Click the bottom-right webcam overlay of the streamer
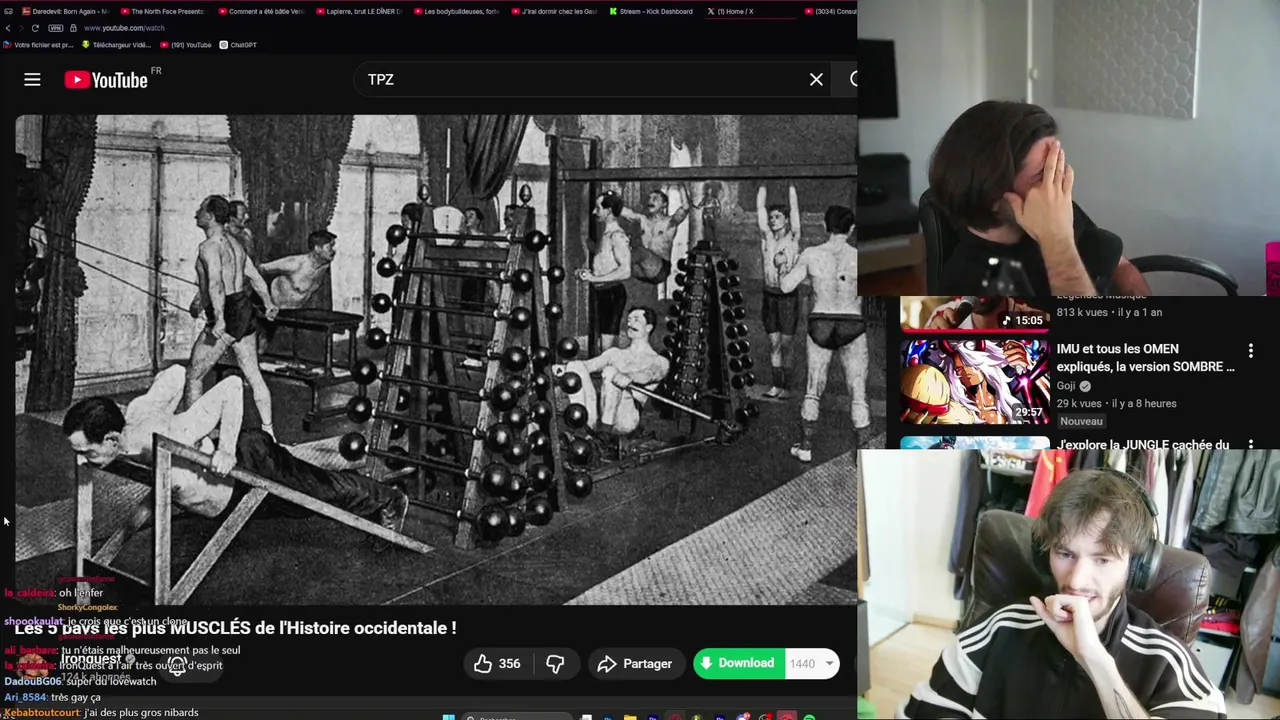Screen dimensions: 1280x720 pyautogui.click(x=1068, y=585)
